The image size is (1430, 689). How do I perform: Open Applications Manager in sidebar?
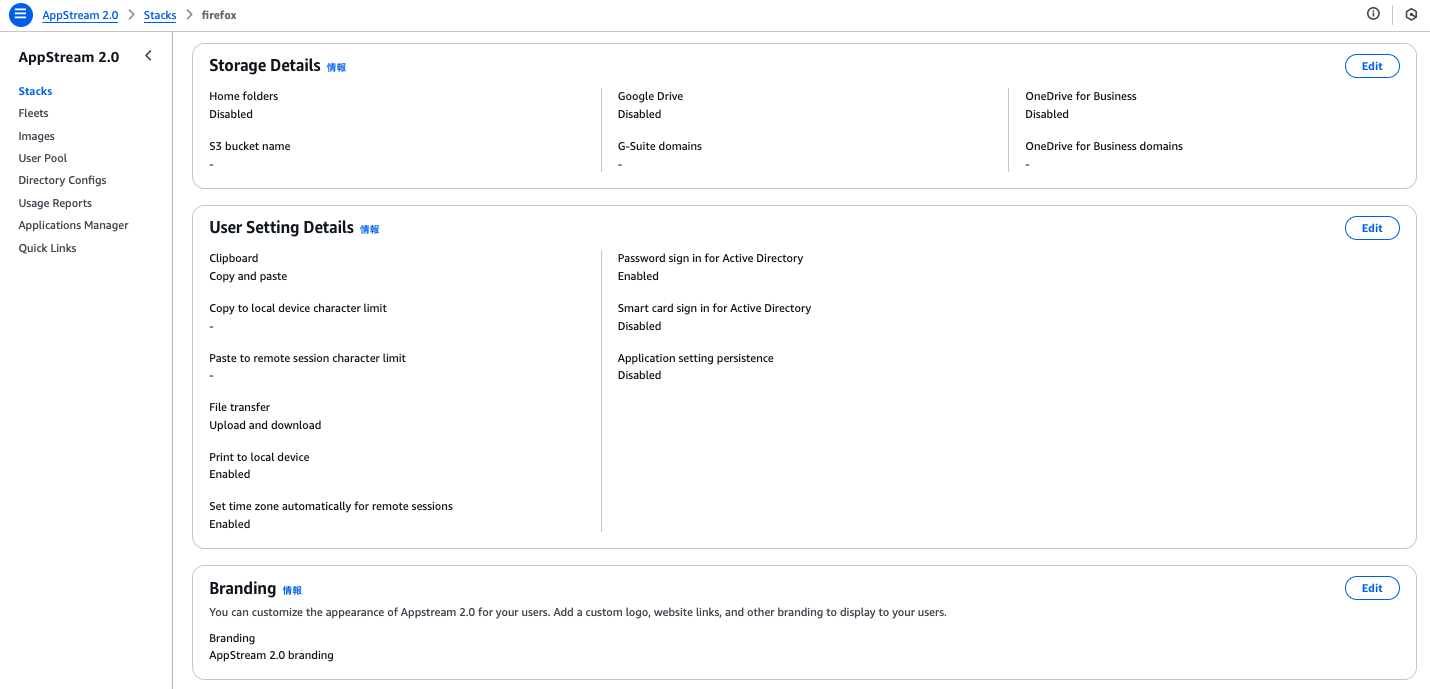(73, 225)
